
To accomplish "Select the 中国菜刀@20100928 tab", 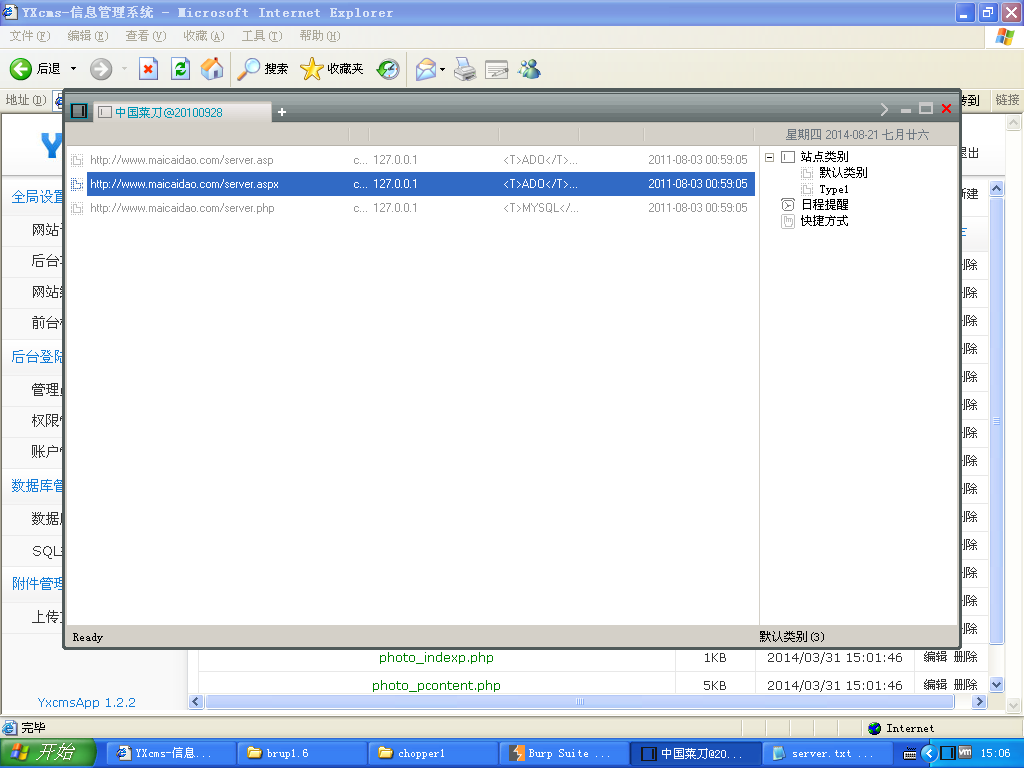I will (x=182, y=112).
